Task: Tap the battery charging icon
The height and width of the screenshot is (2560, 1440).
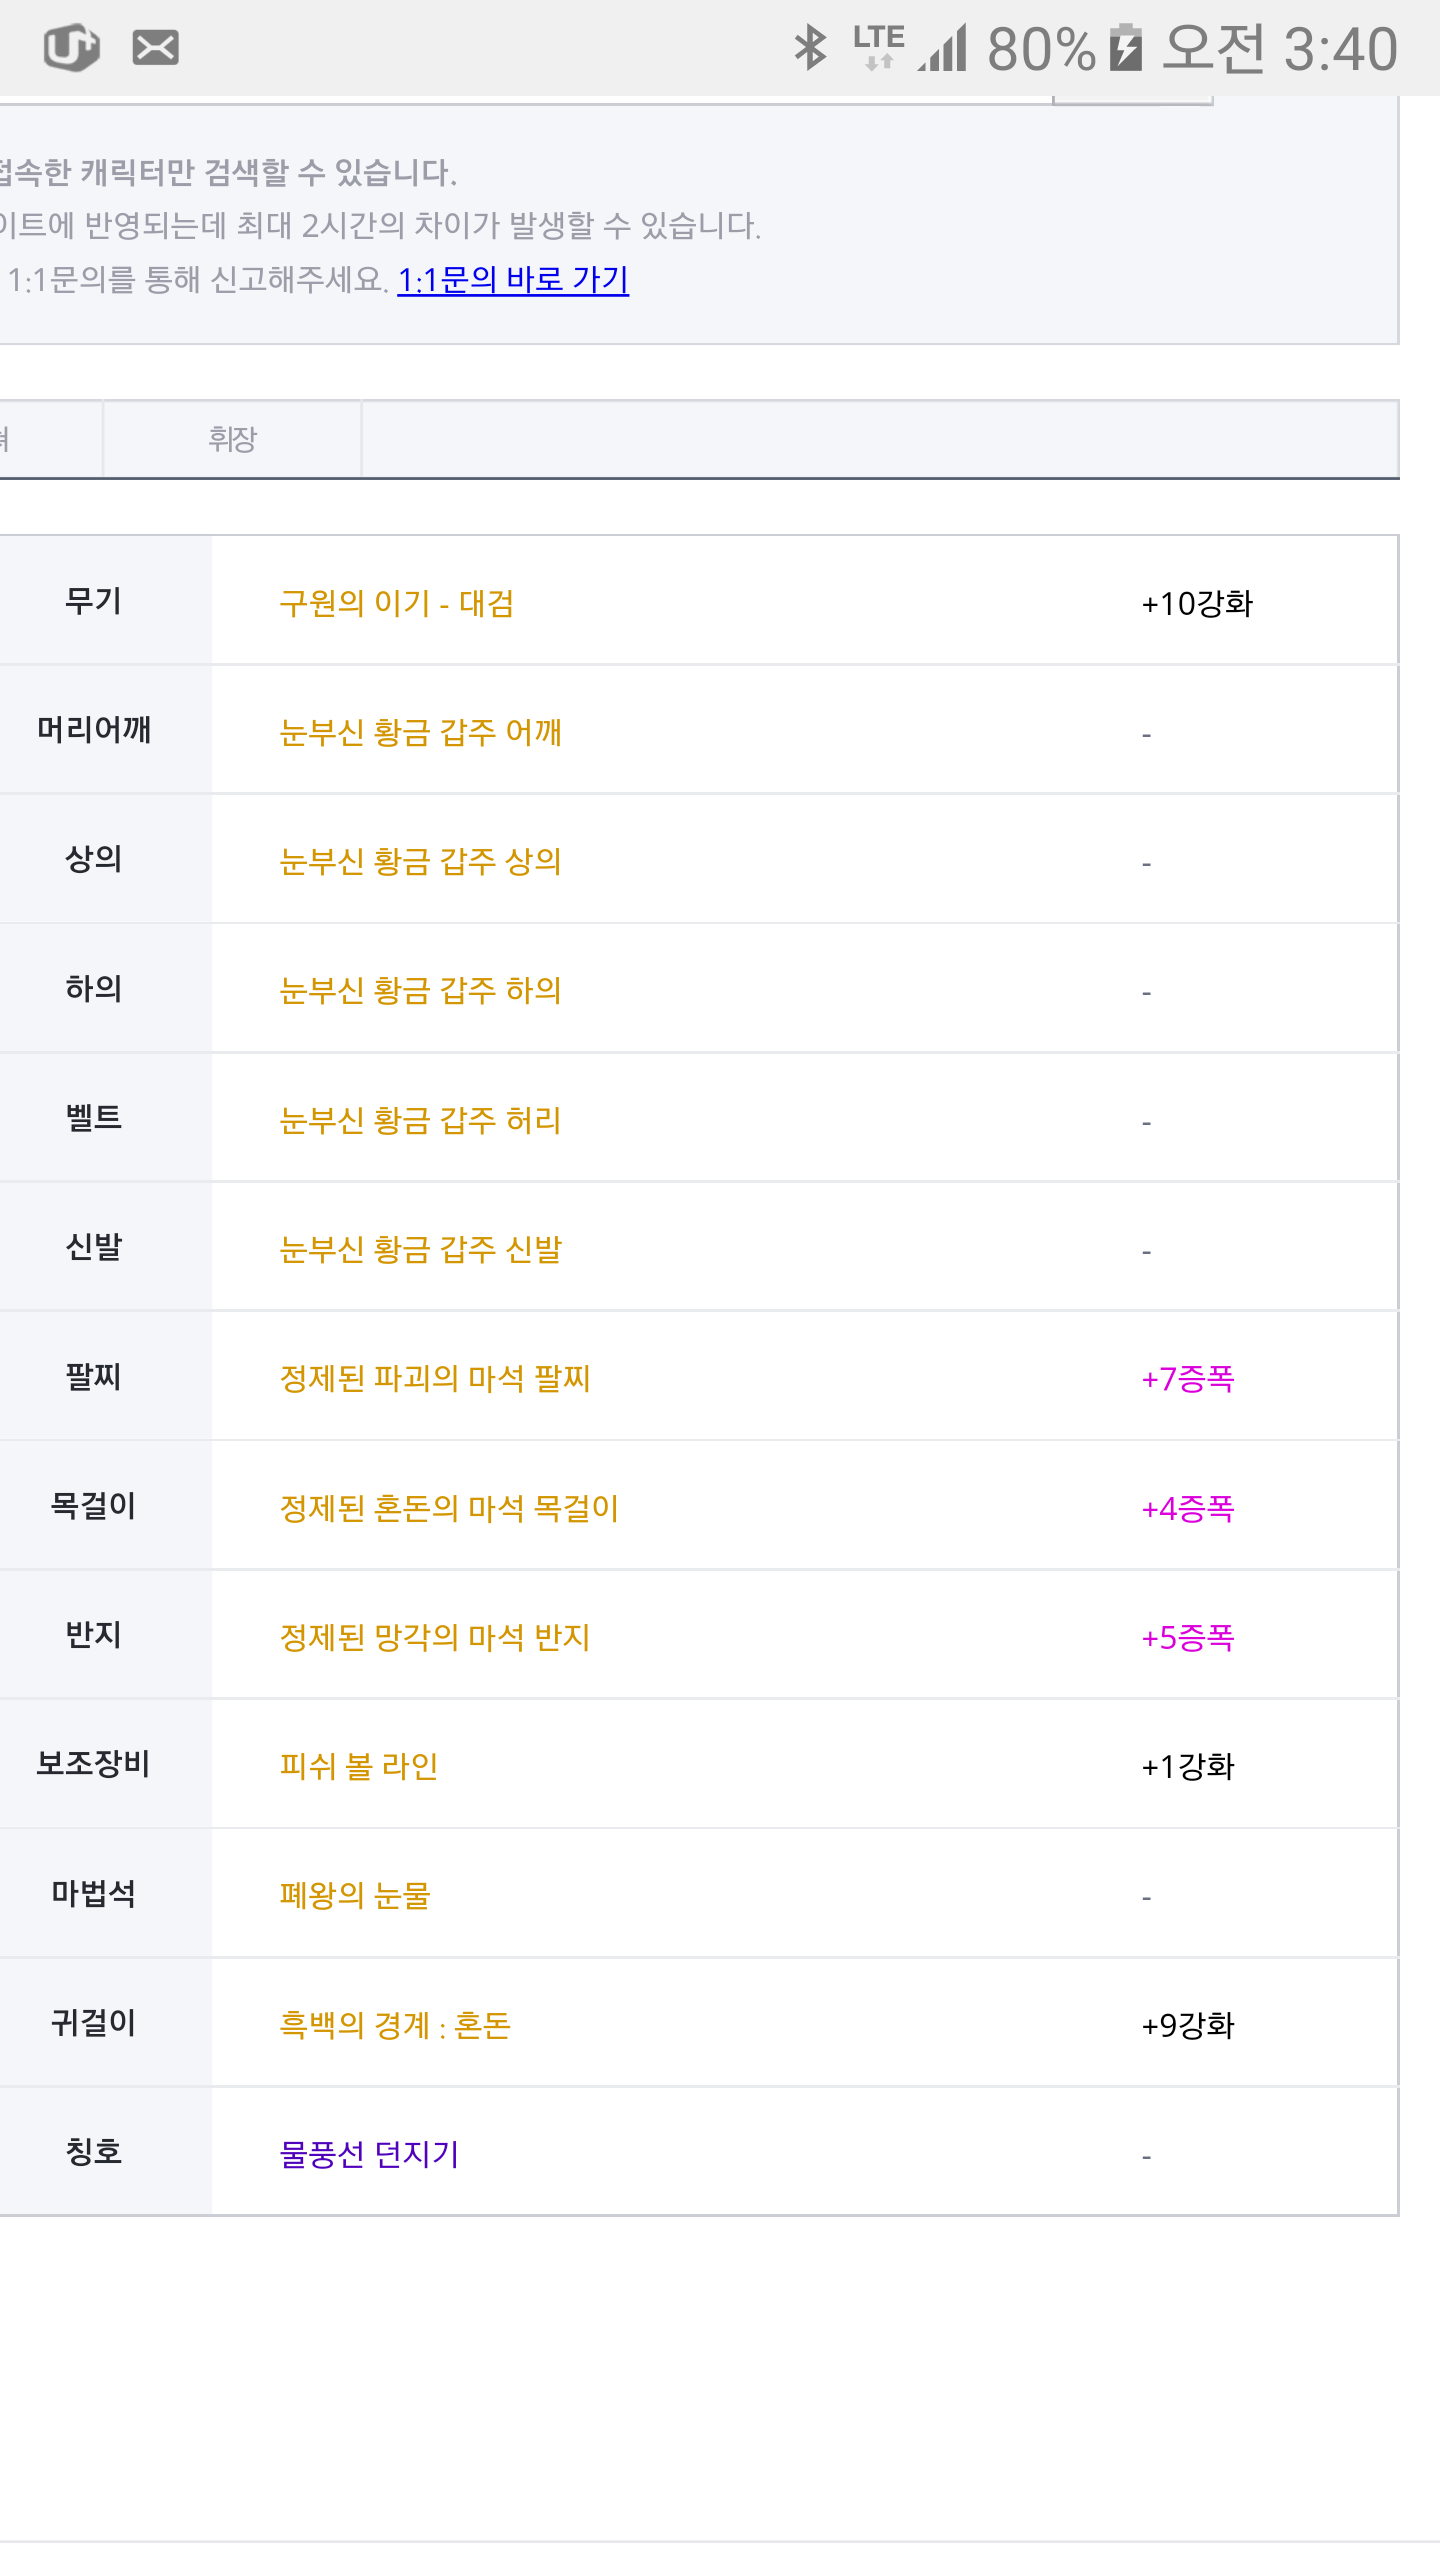Action: tap(1126, 47)
